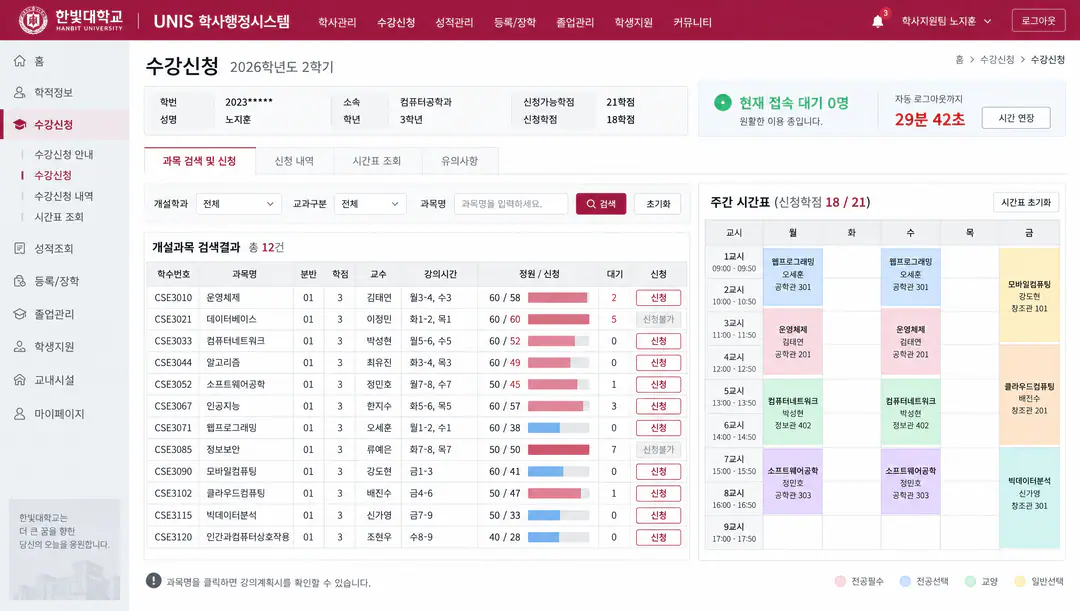Viewport: 1080px width, 611px height.
Task: Click the 성적조회 document icon
Action: (20, 248)
